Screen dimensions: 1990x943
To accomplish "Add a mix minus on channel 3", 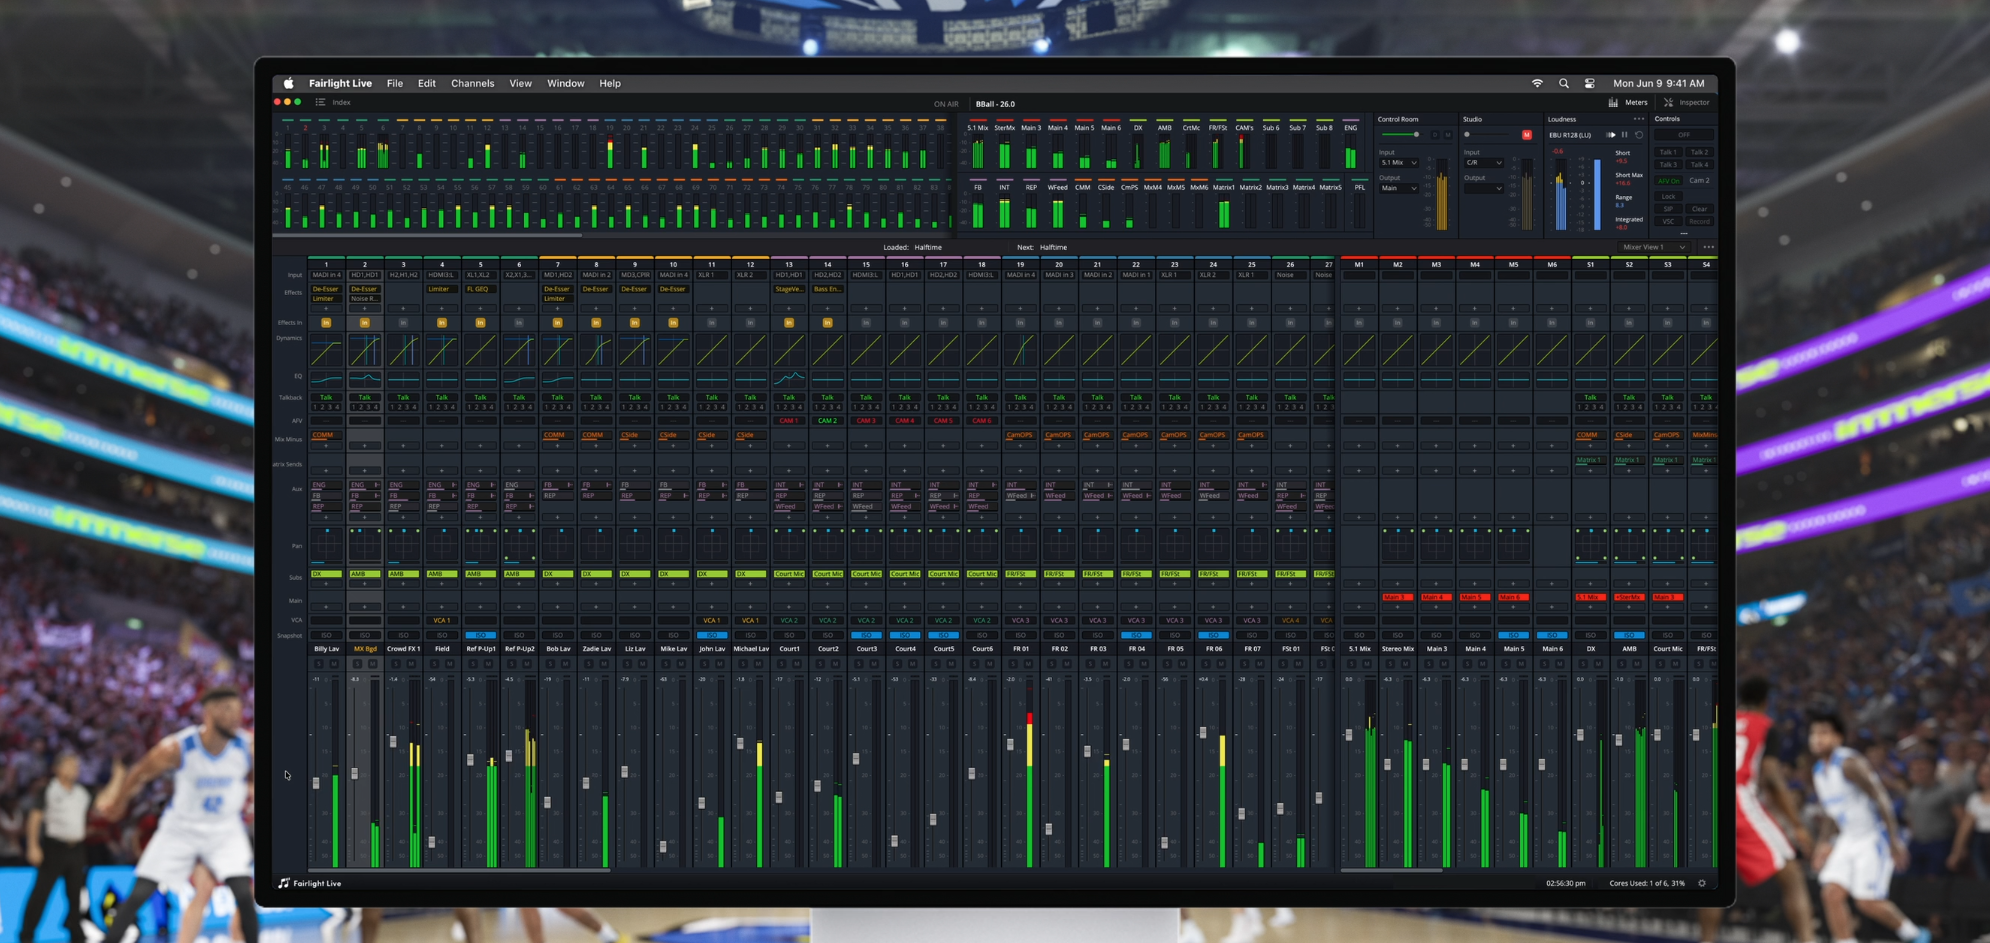I will point(403,446).
